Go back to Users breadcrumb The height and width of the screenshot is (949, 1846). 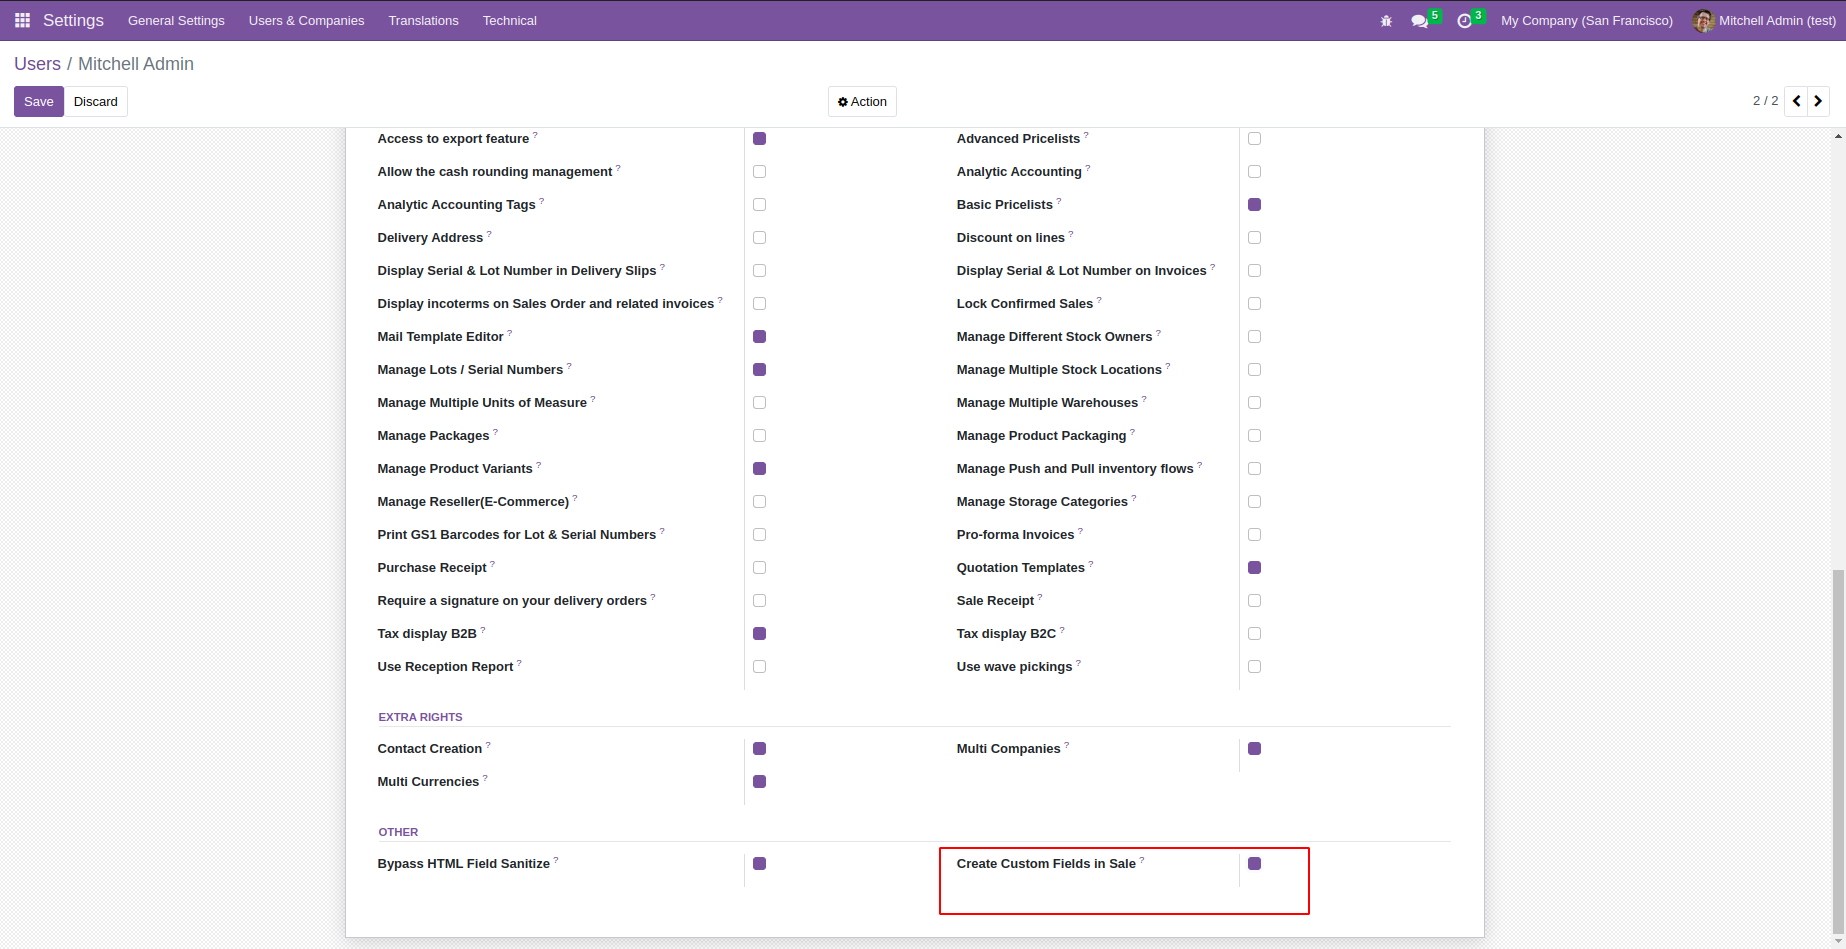pyautogui.click(x=37, y=64)
